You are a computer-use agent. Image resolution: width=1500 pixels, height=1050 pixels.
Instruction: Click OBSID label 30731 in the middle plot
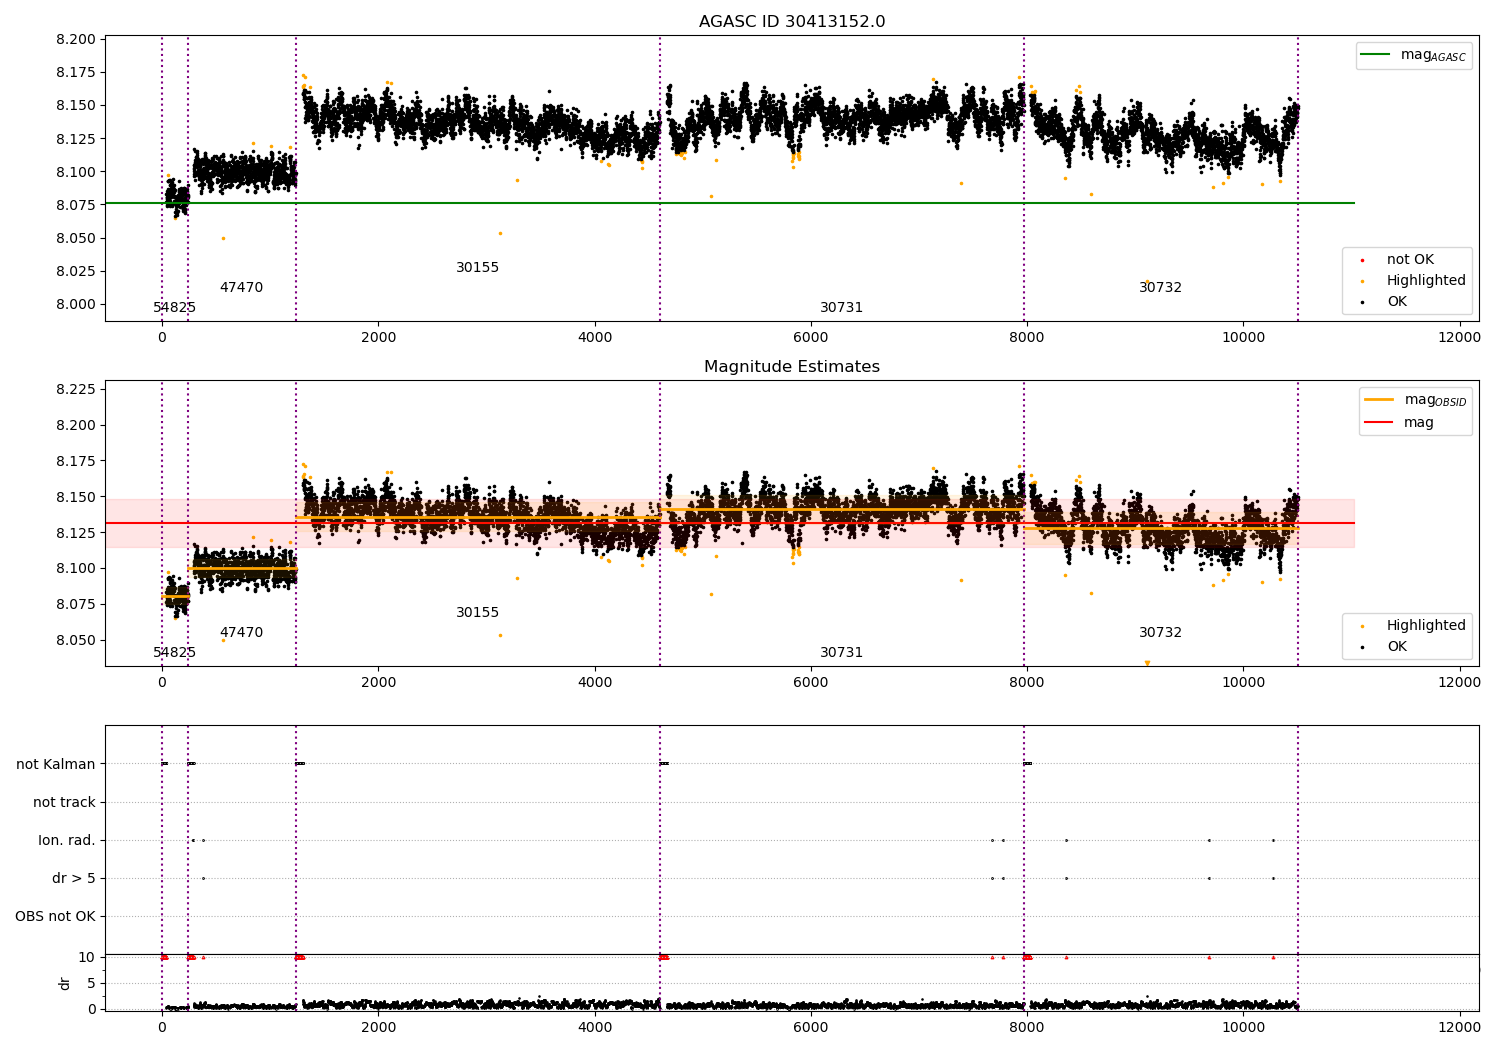pos(841,653)
